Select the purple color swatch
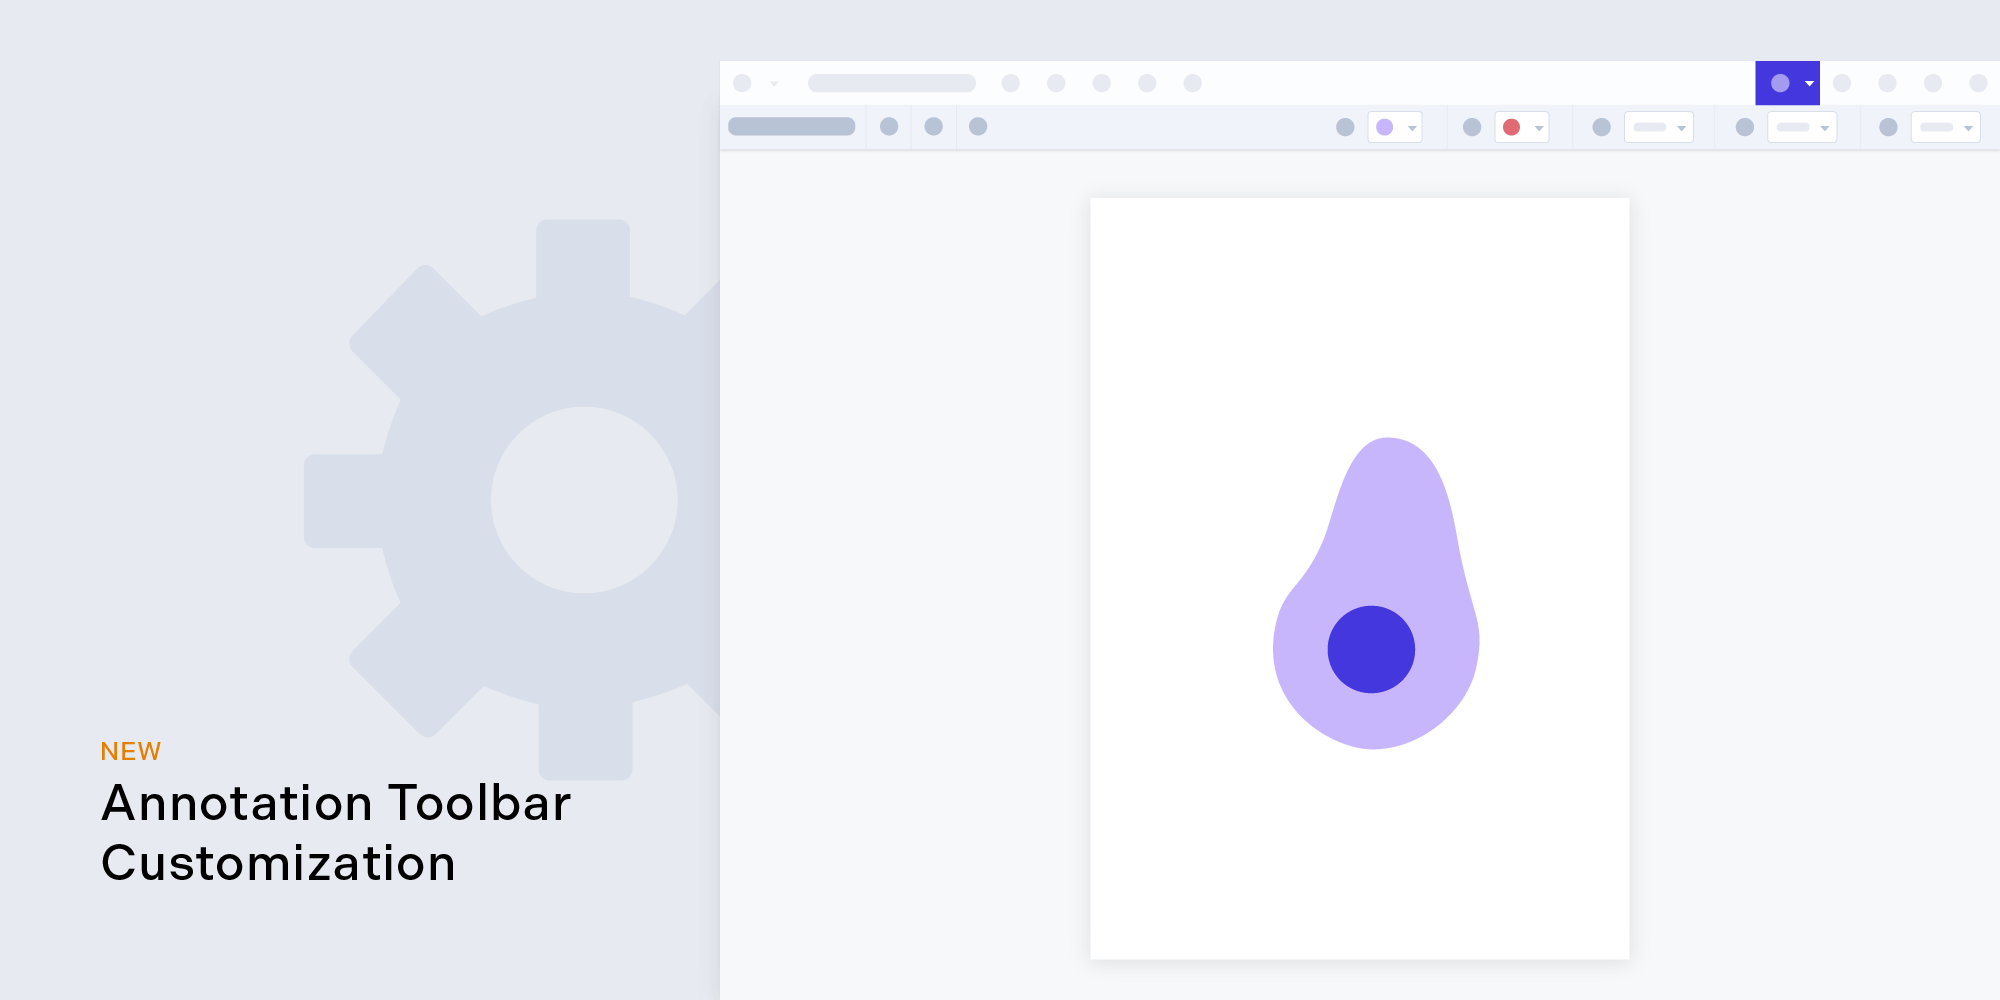Viewport: 2000px width, 1000px height. [x=1385, y=127]
